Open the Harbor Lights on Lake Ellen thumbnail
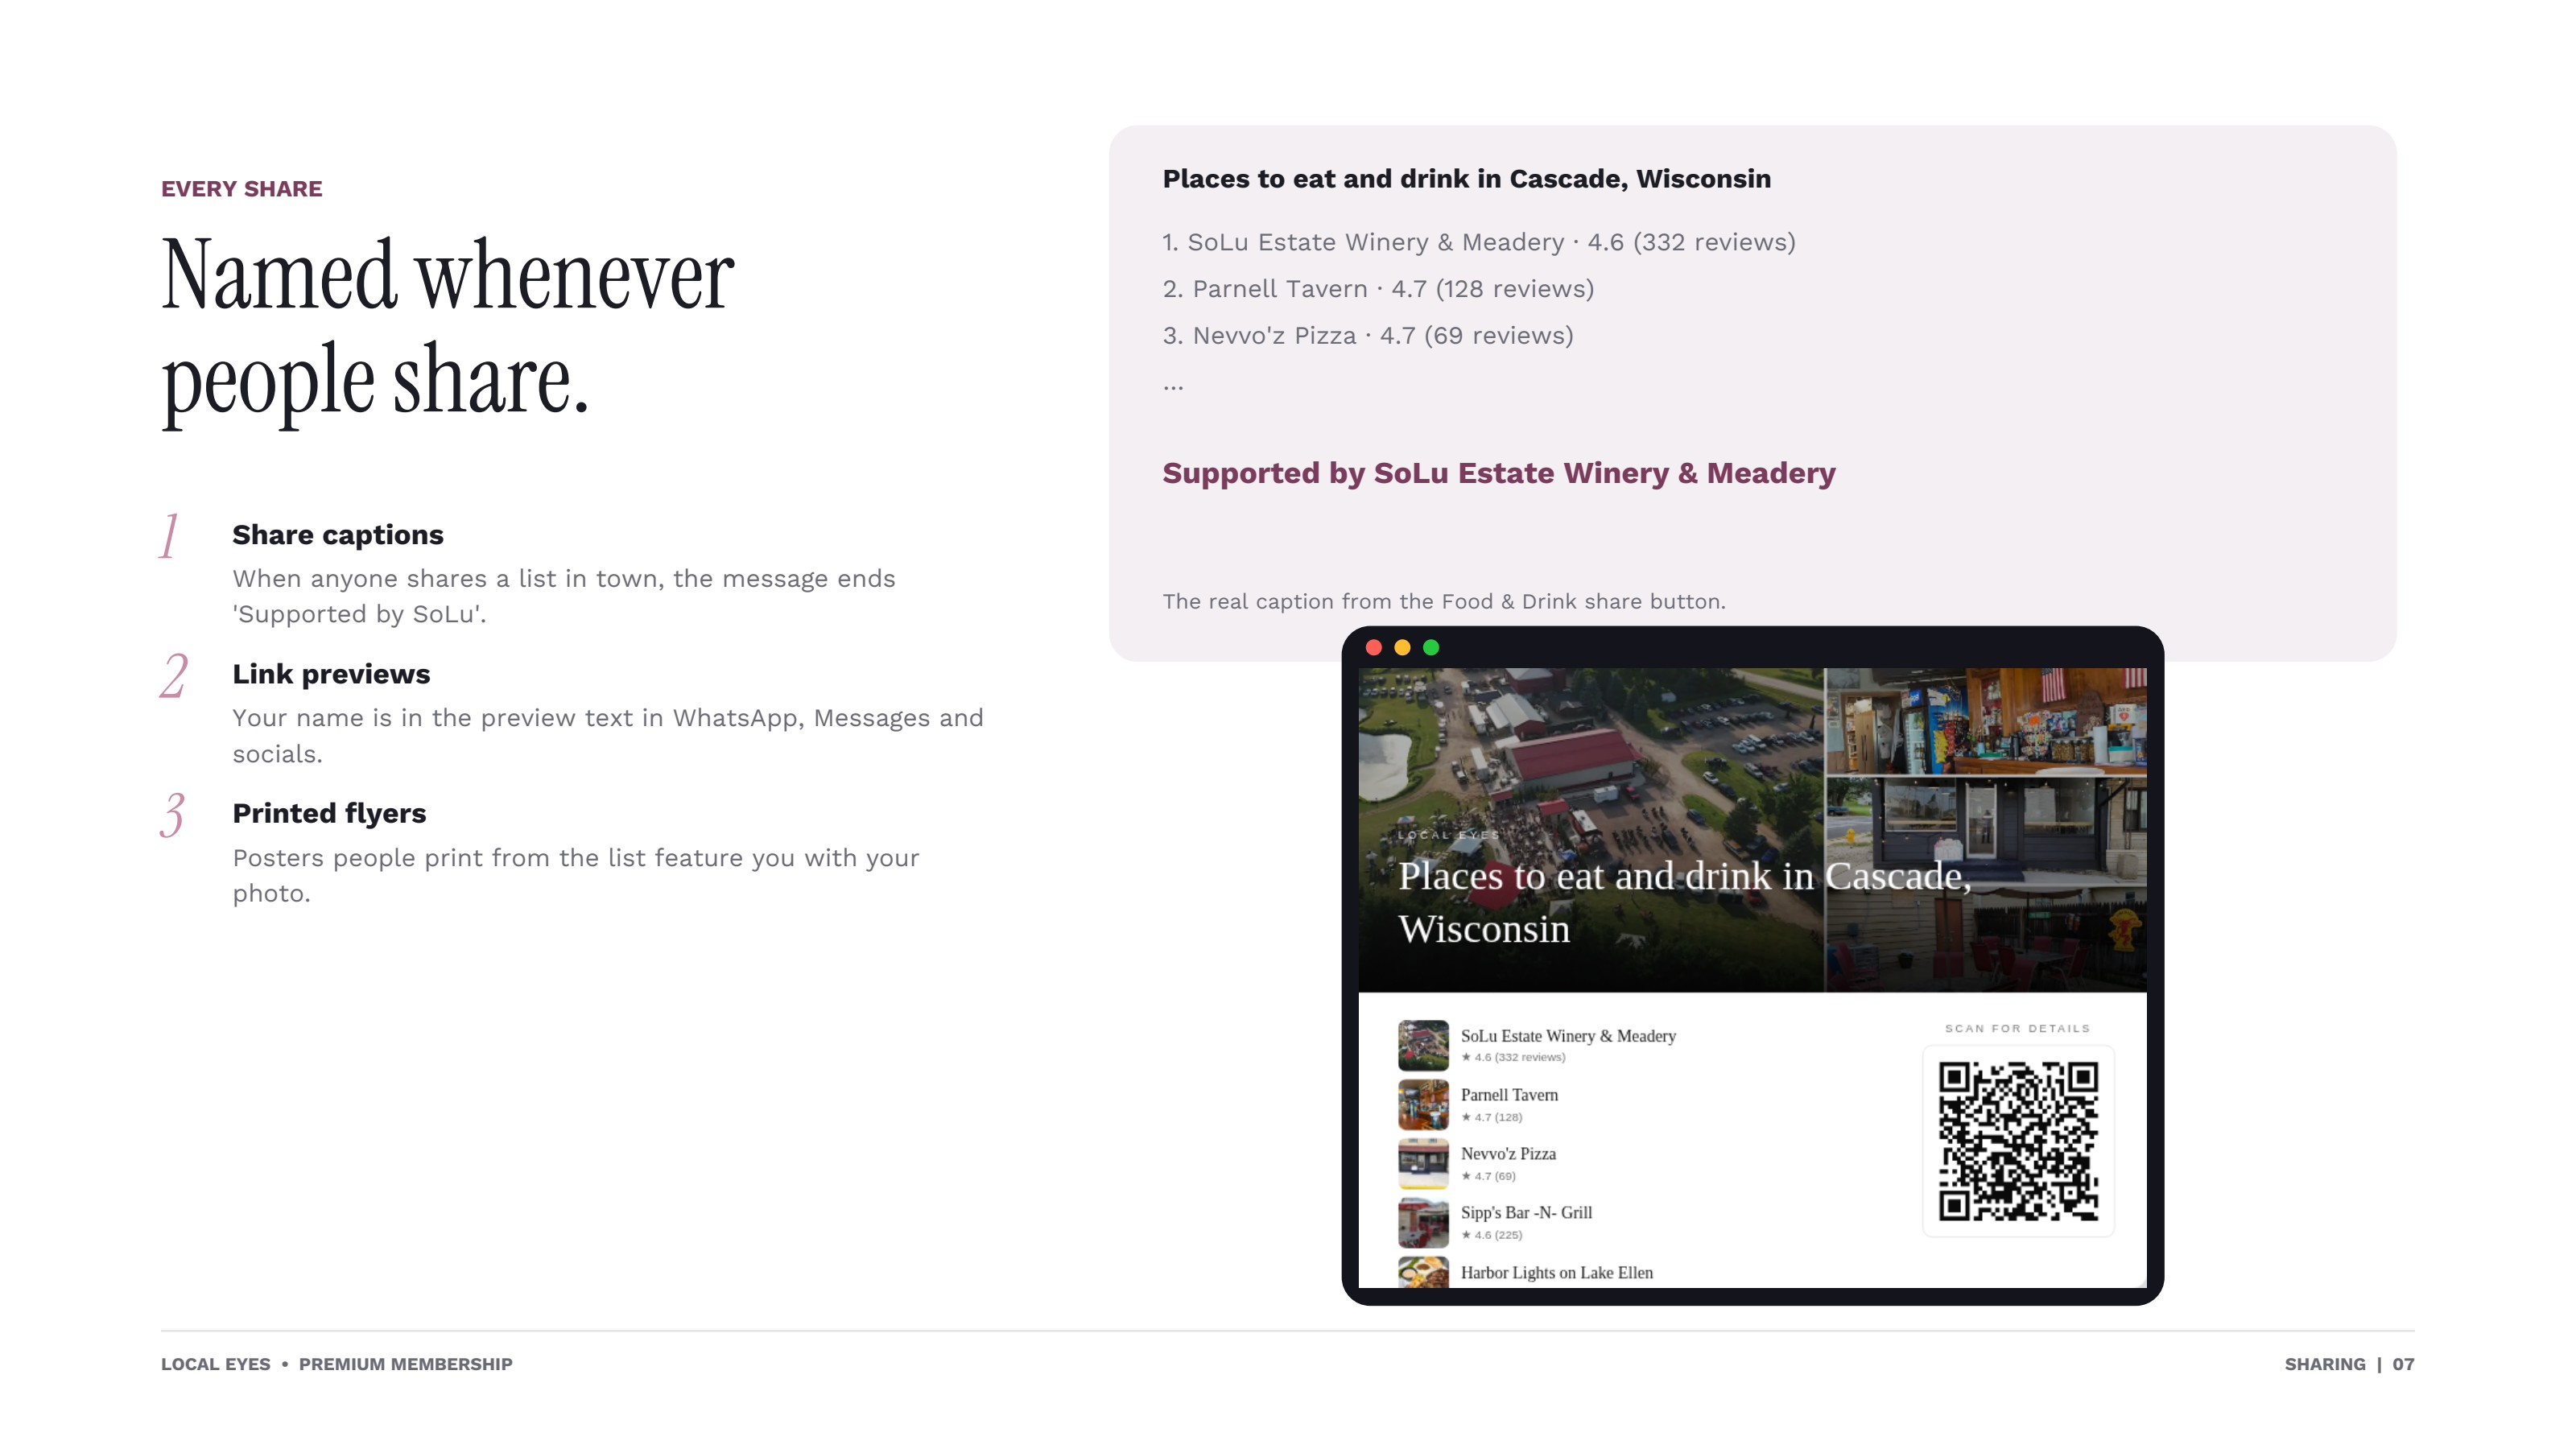This screenshot has width=2576, height=1449. (1423, 1272)
